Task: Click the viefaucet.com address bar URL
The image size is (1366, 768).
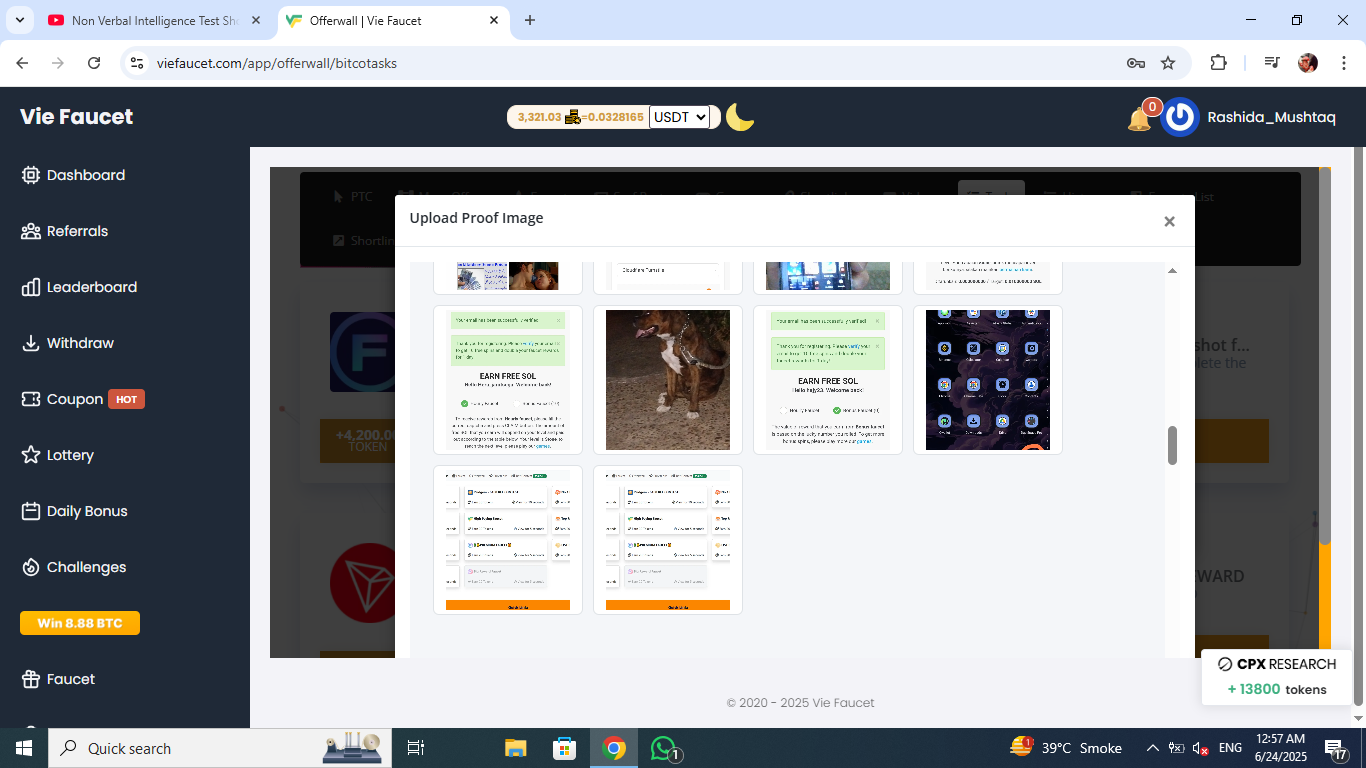Action: tap(277, 63)
